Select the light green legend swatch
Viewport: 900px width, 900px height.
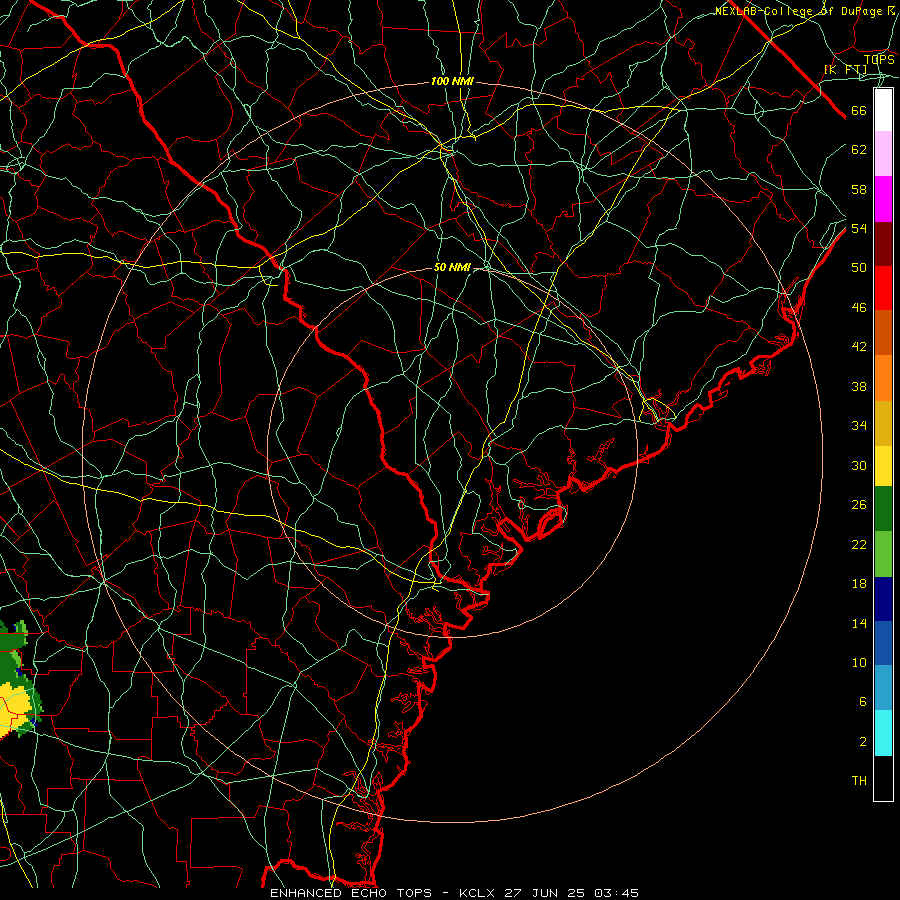pyautogui.click(x=883, y=554)
